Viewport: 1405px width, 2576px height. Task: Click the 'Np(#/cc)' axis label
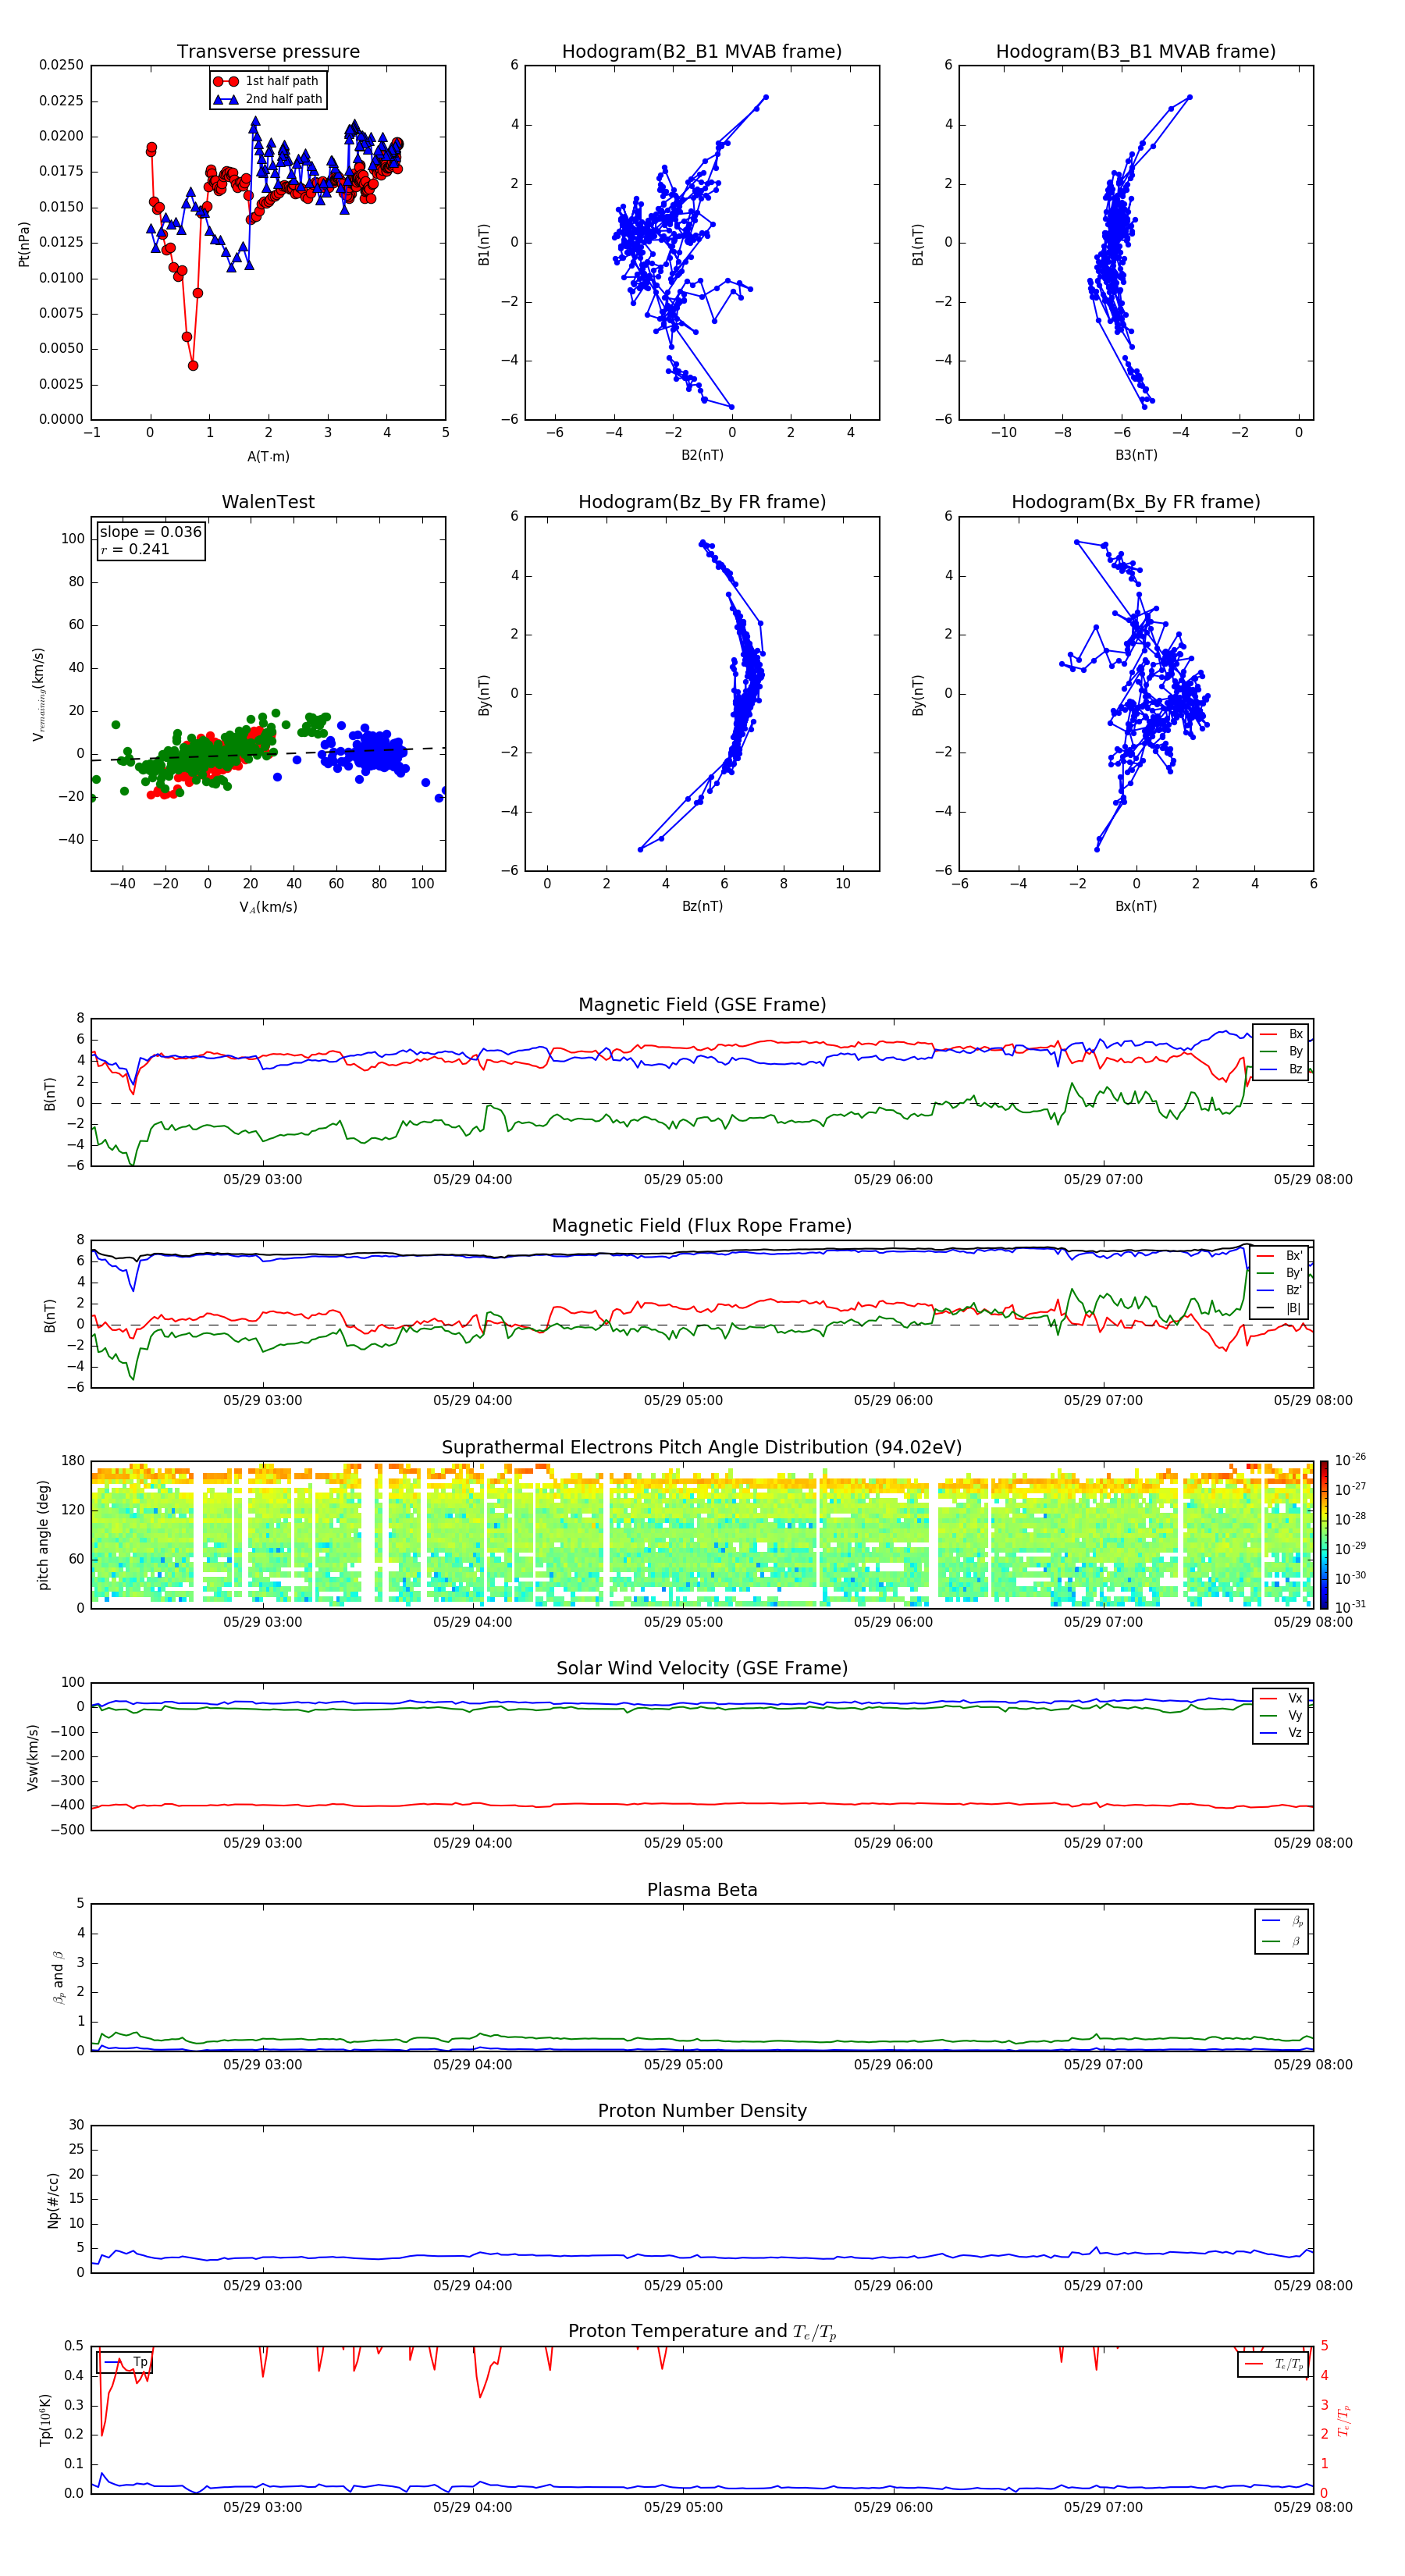pos(53,2200)
